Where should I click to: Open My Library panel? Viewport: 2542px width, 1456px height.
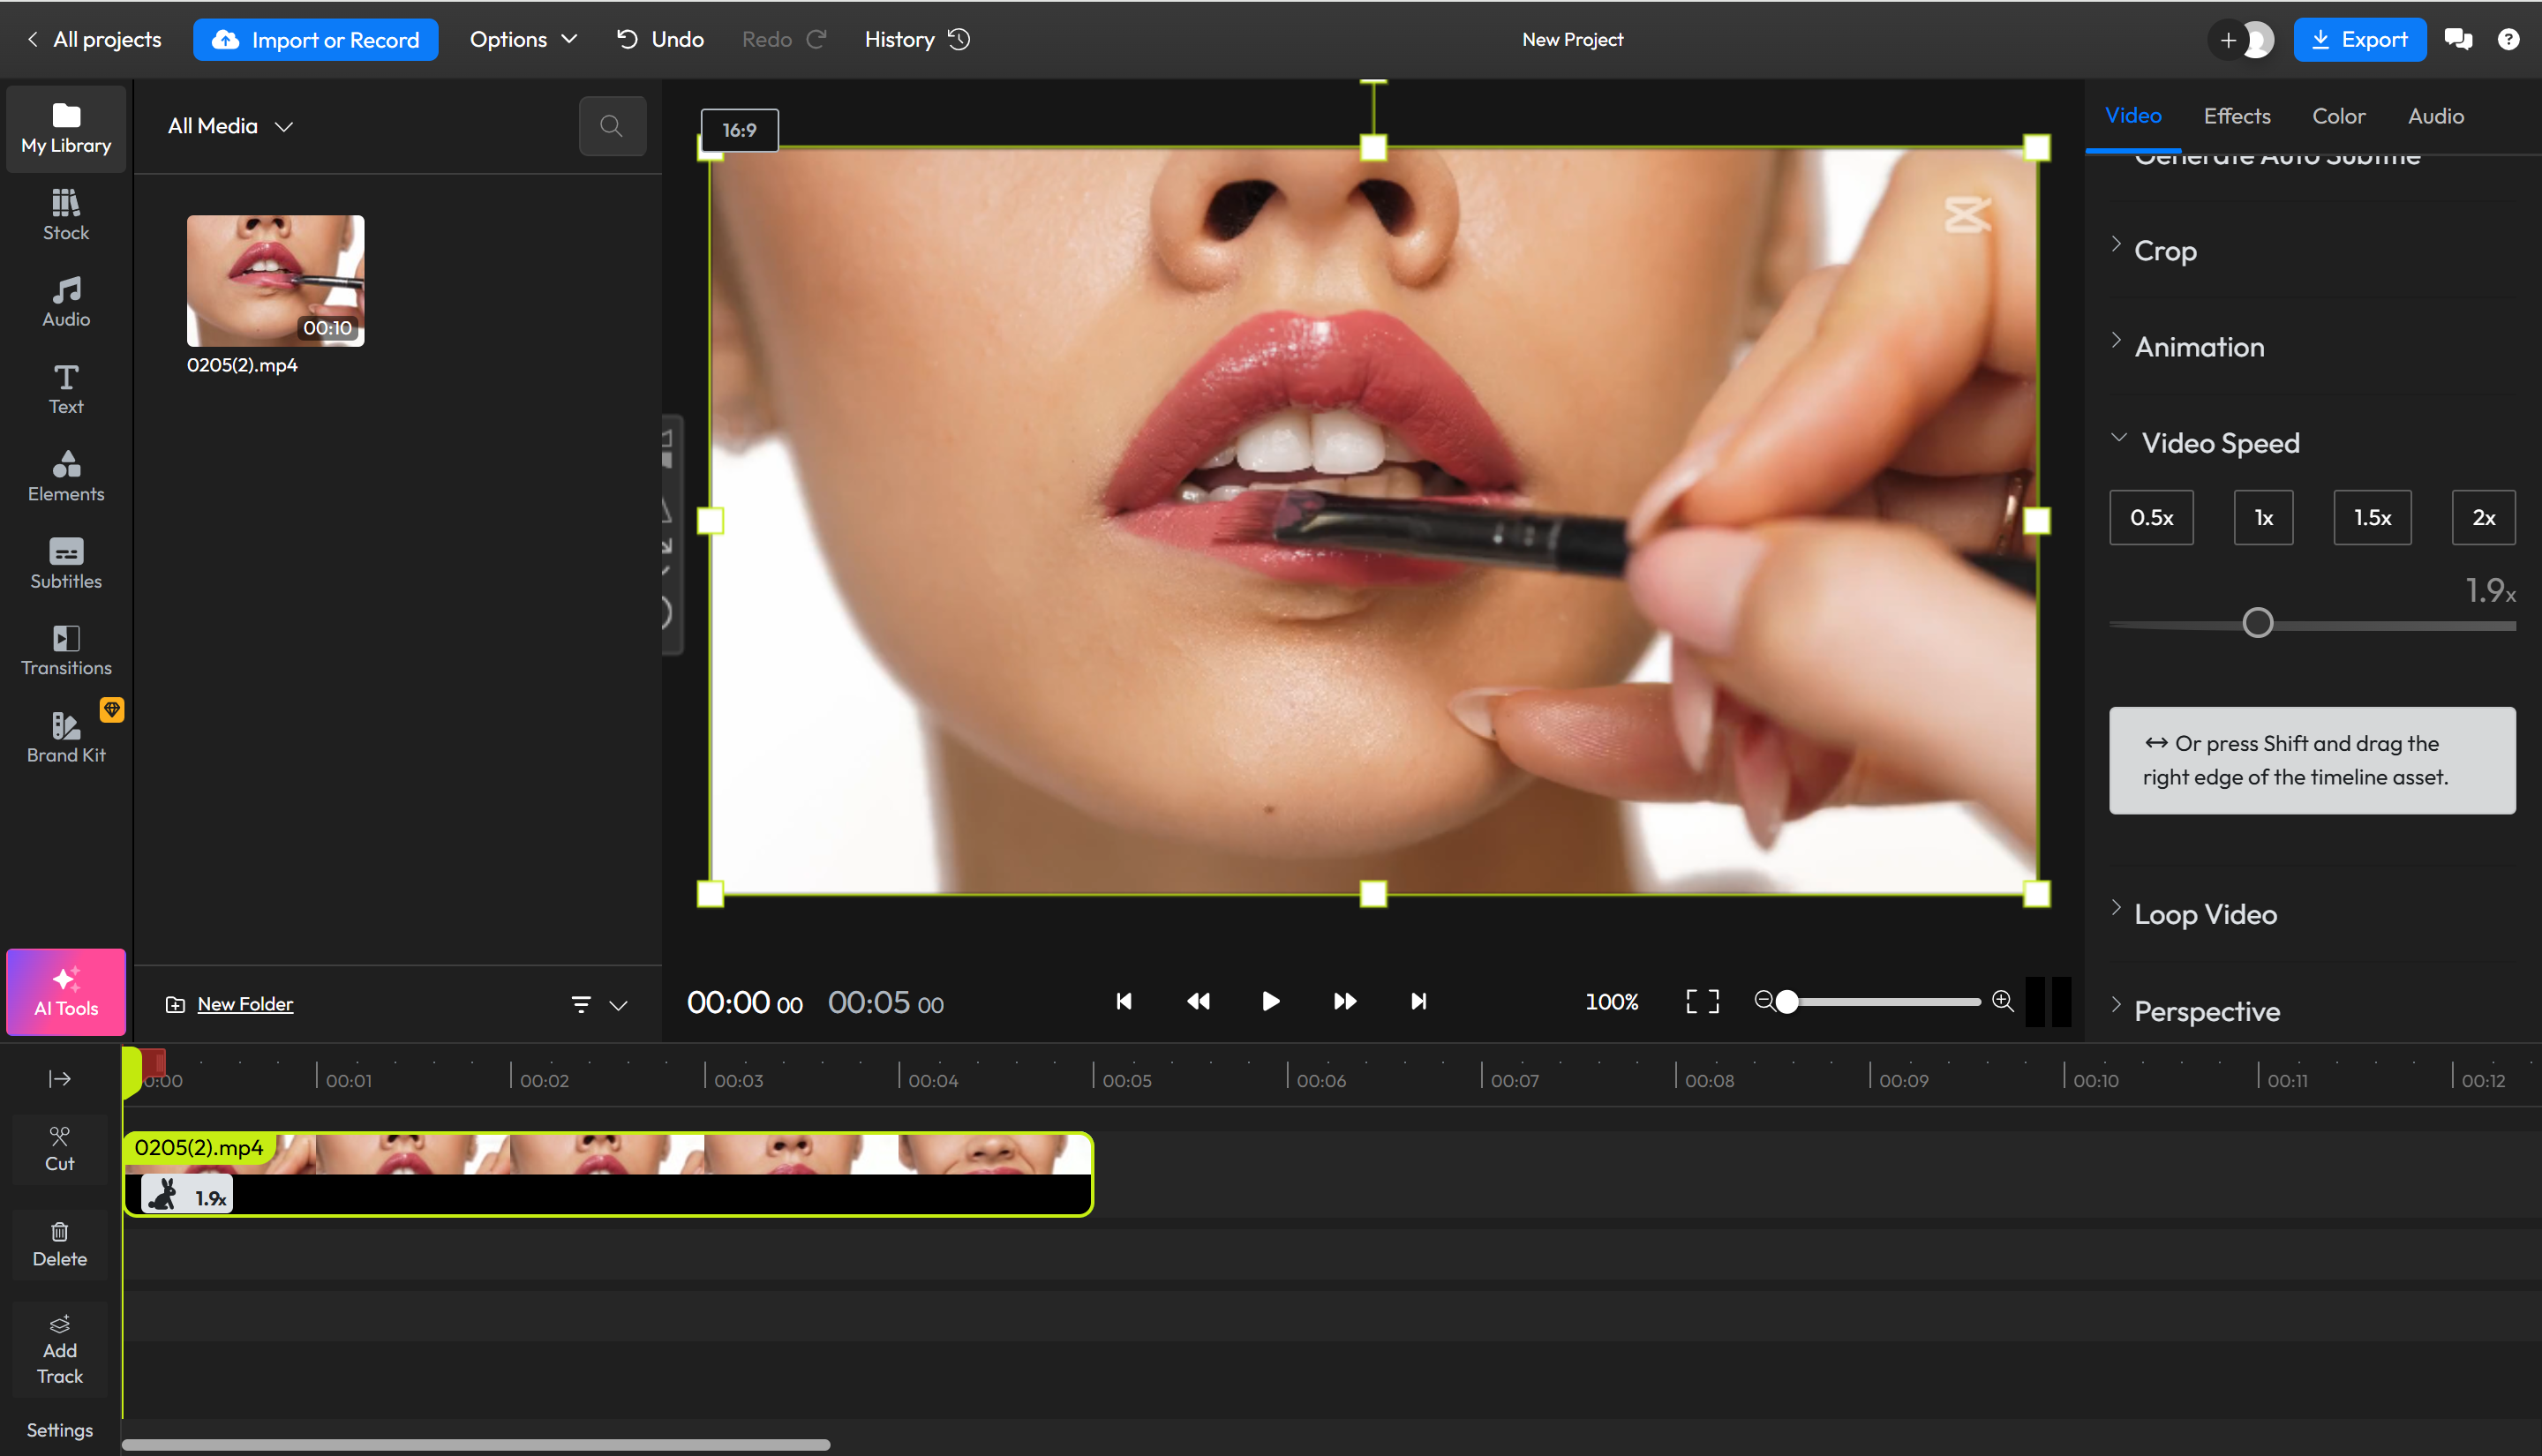click(66, 128)
